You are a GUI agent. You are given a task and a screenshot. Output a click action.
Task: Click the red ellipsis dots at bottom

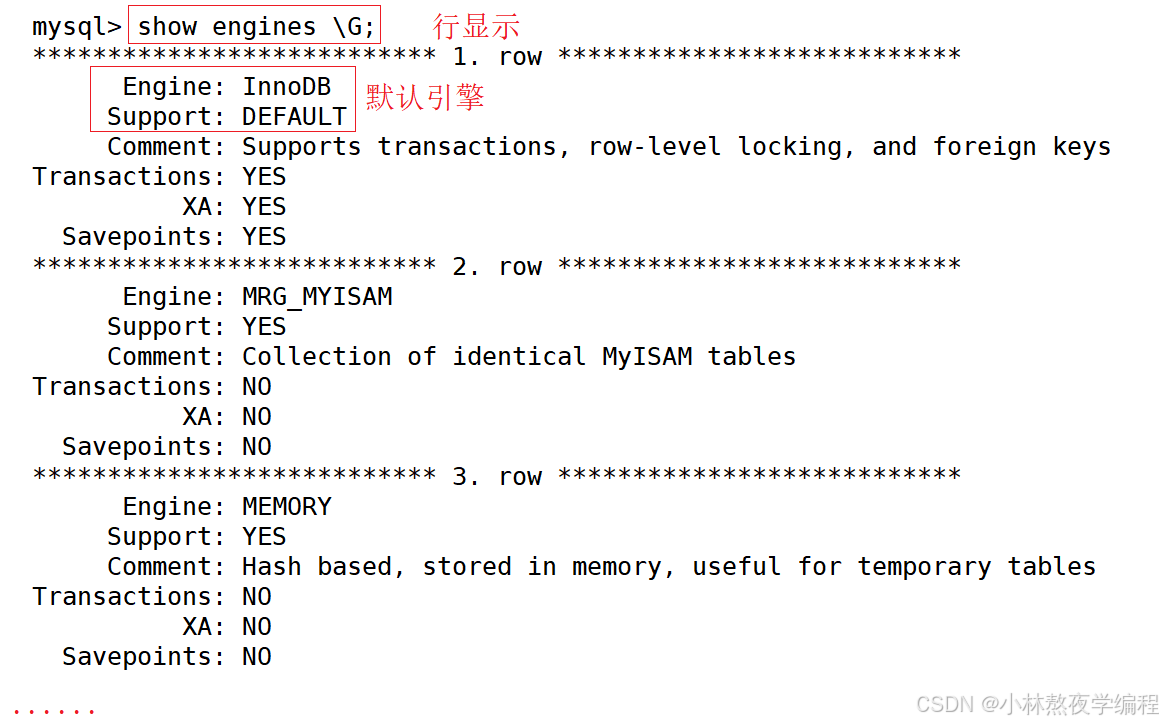pyautogui.click(x=54, y=711)
